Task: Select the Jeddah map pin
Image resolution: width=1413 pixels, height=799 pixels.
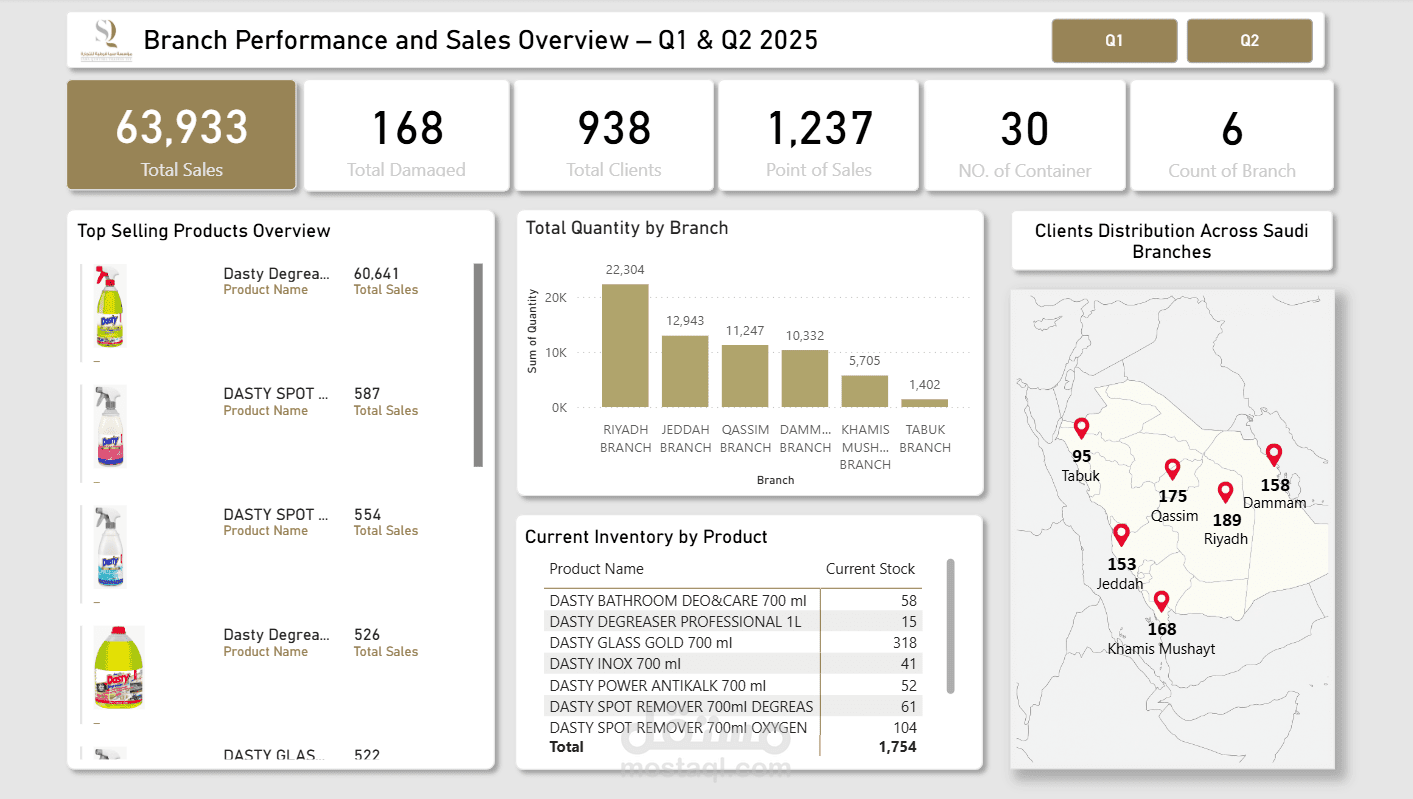Action: tap(1121, 535)
